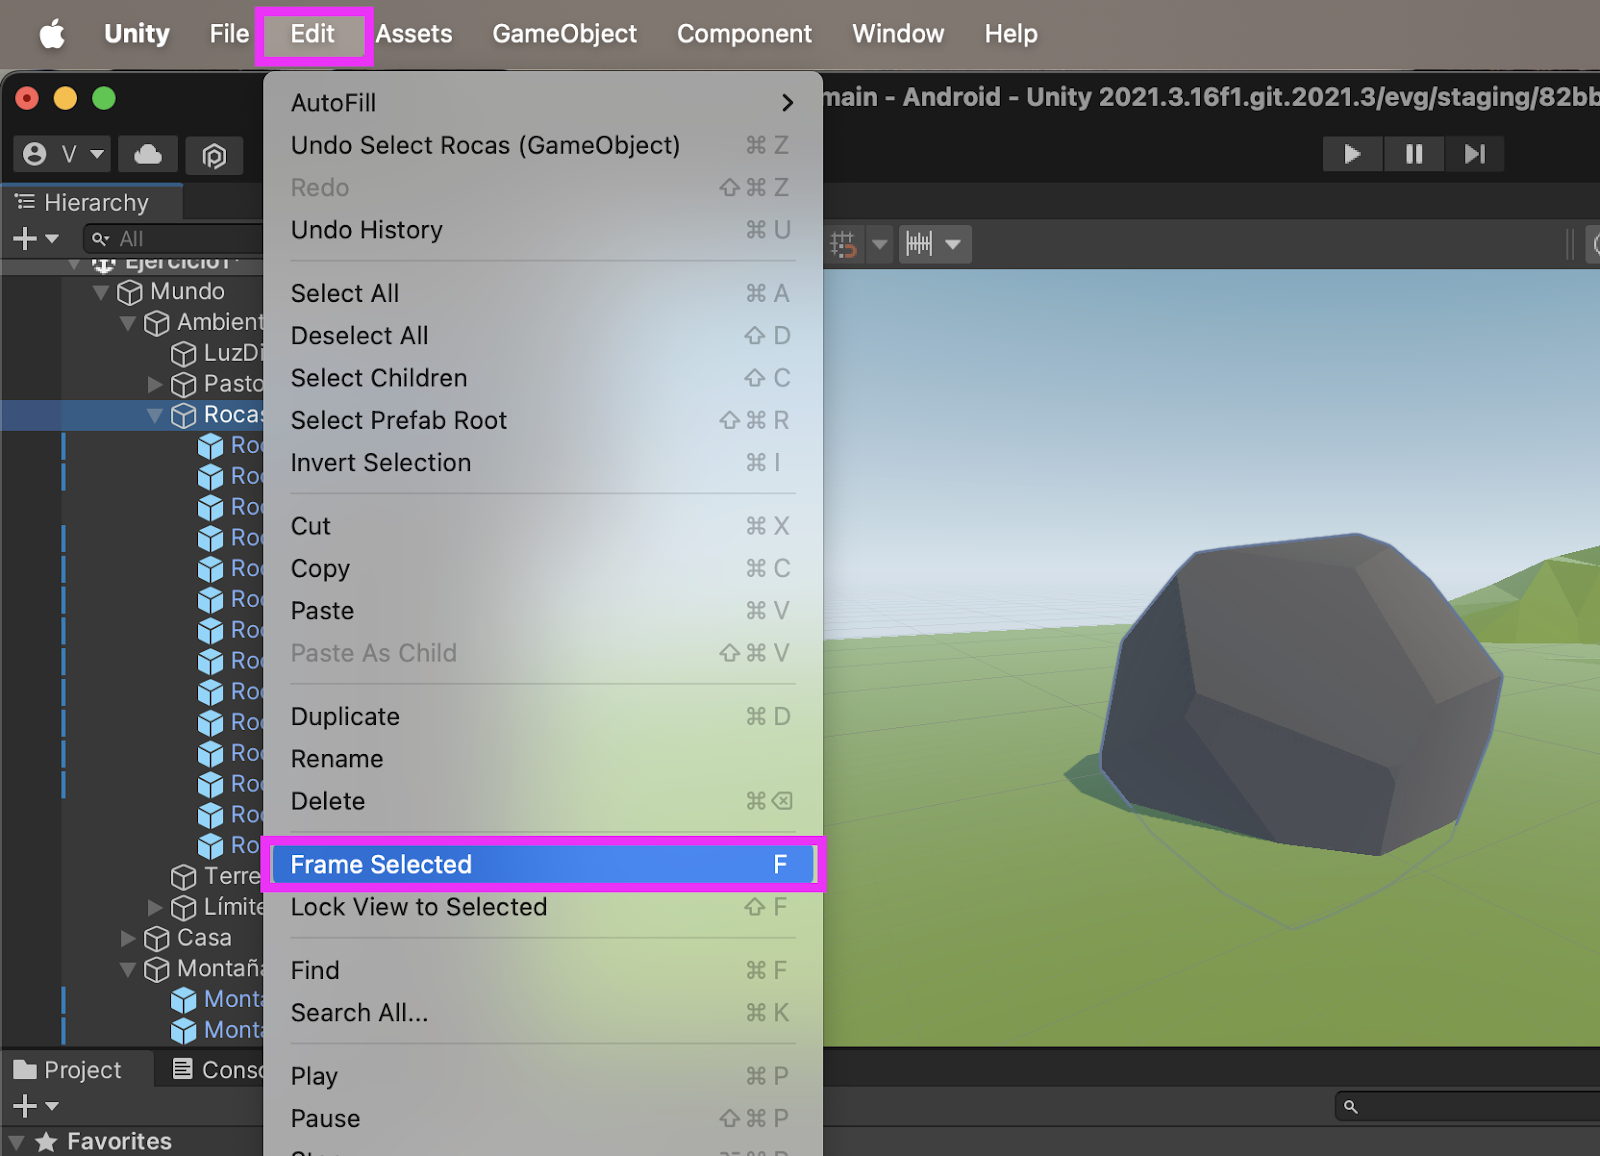
Task: Choose Select Prefab Root
Action: pos(543,420)
